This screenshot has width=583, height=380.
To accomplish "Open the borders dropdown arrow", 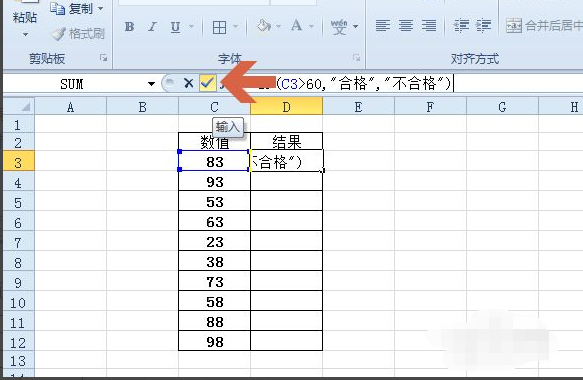I will pos(235,26).
